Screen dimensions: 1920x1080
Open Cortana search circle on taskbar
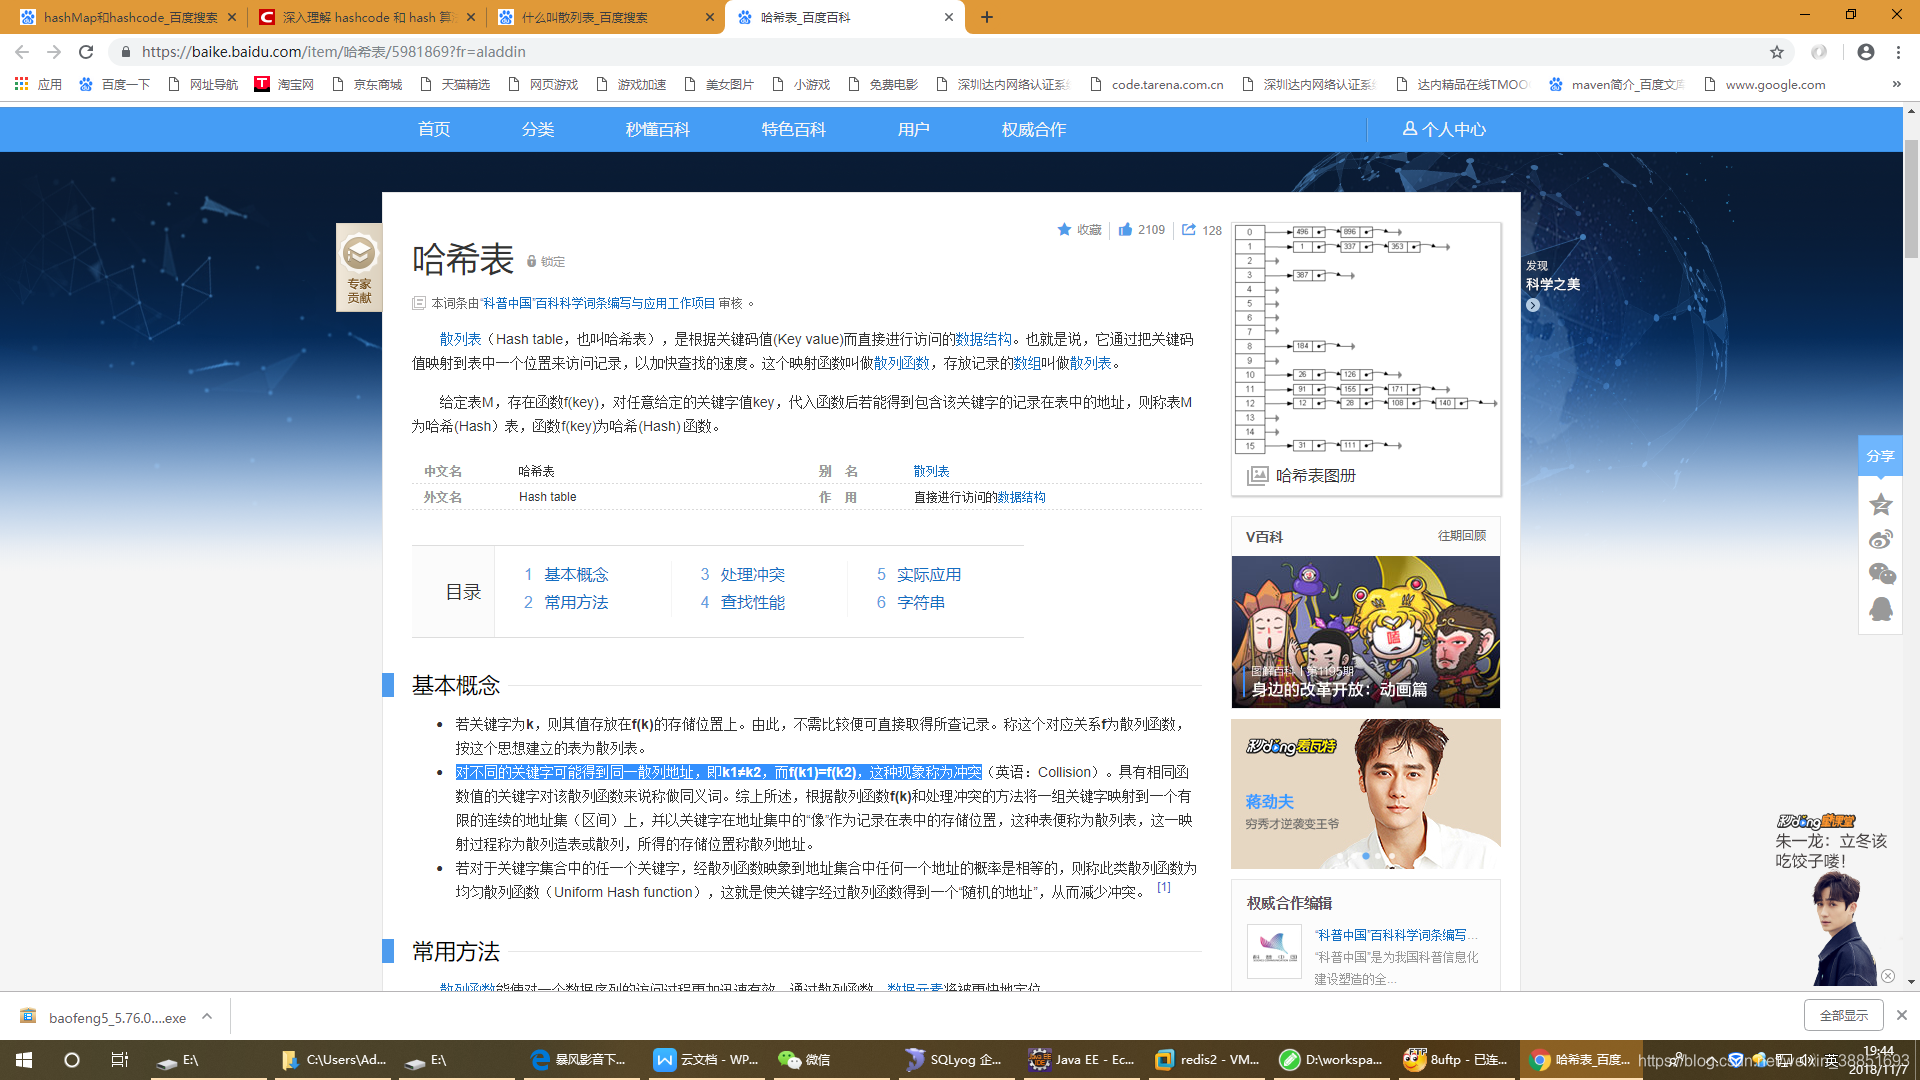tap(72, 1059)
